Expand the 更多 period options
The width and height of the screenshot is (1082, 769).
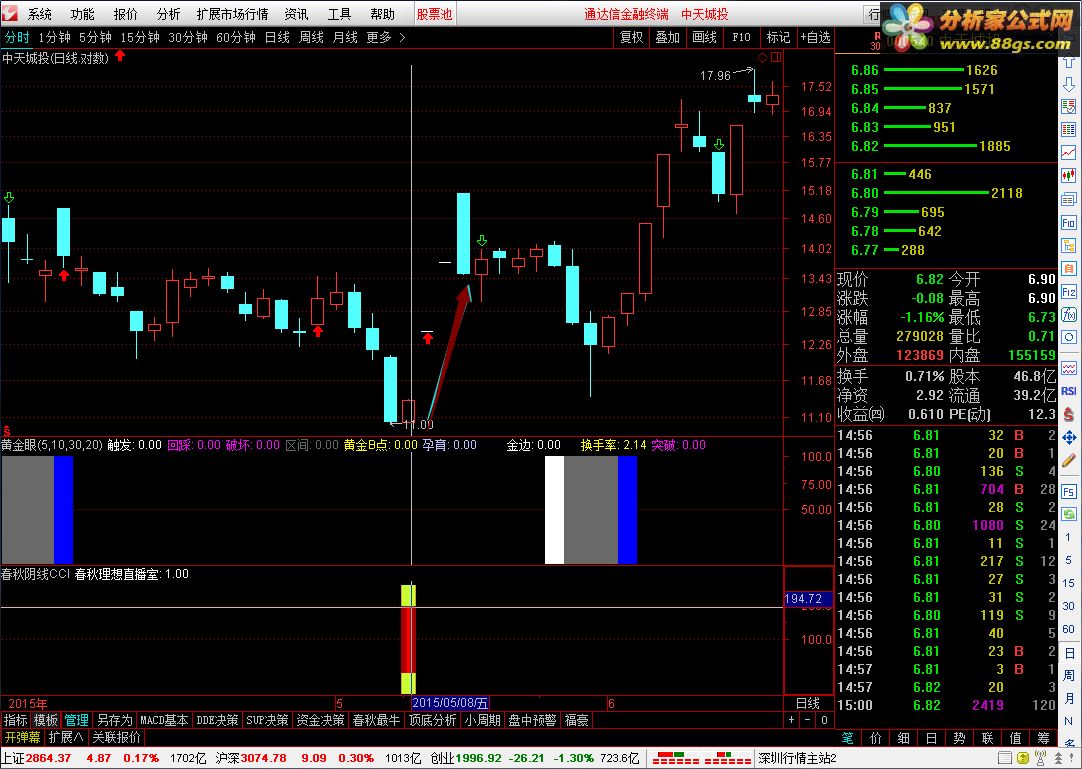[385, 37]
